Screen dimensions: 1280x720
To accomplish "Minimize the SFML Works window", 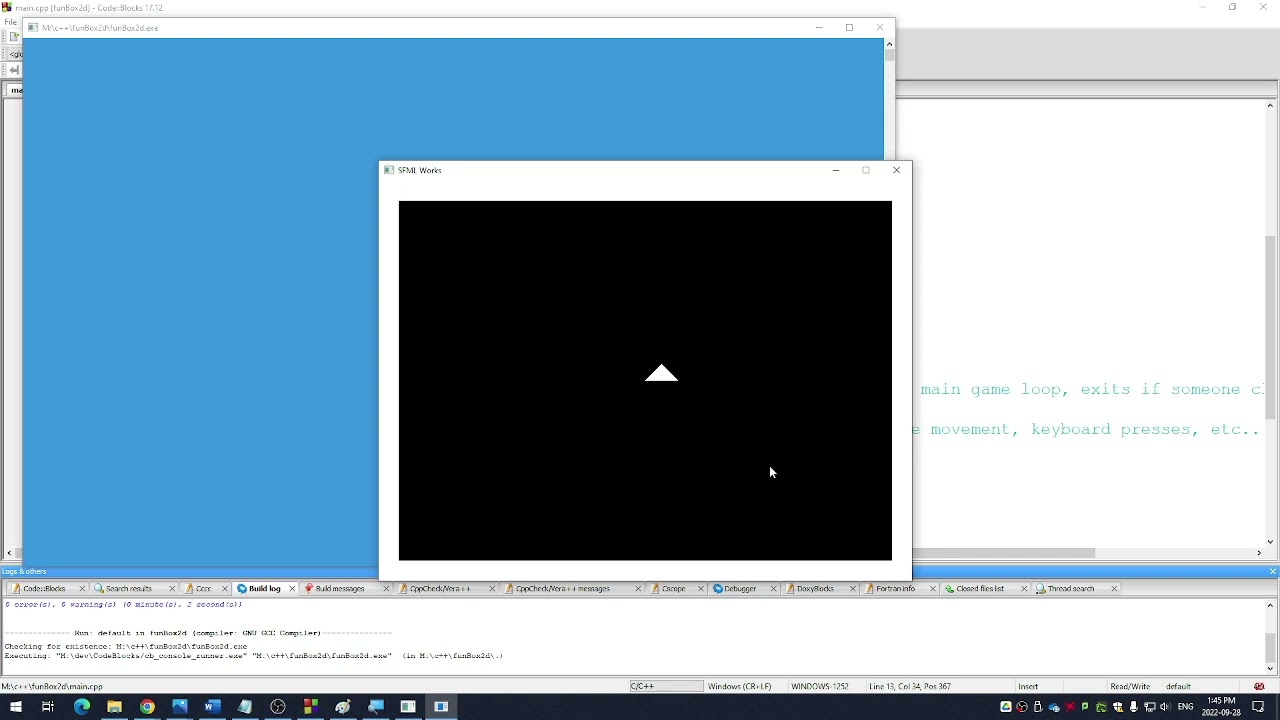I will tap(836, 170).
